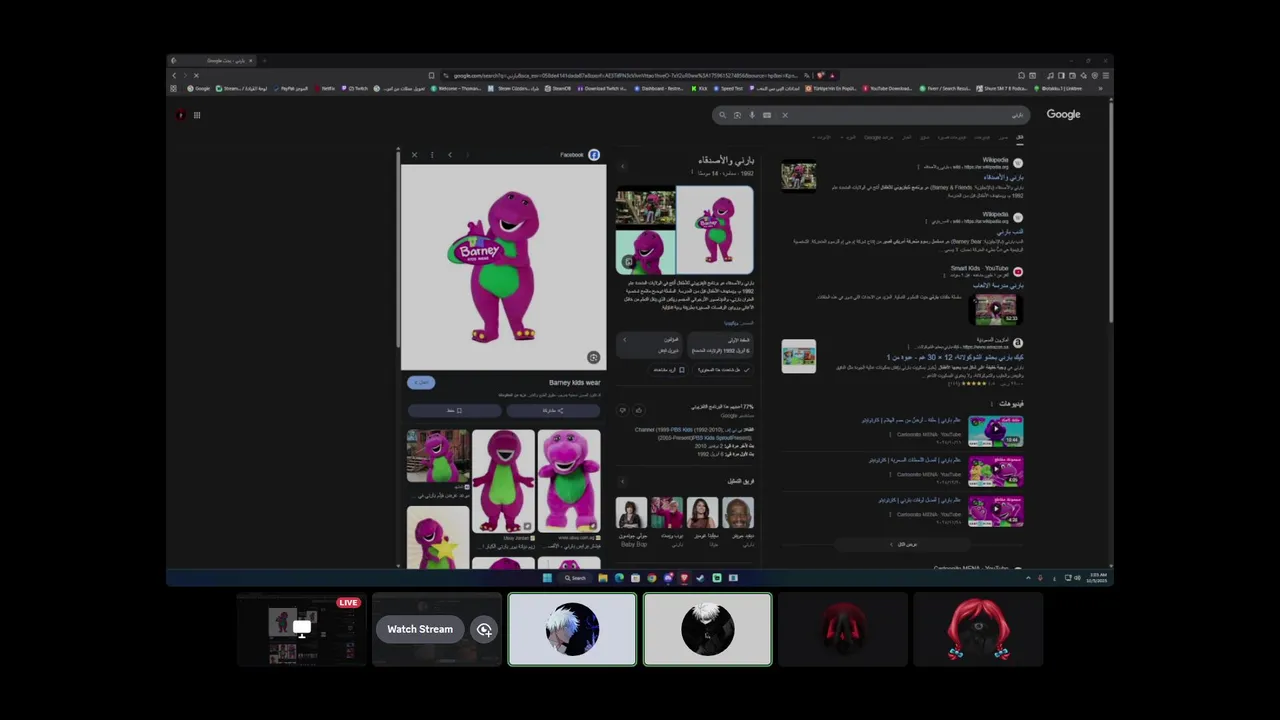
Task: Open the three-dot menu in image preview
Action: (432, 155)
